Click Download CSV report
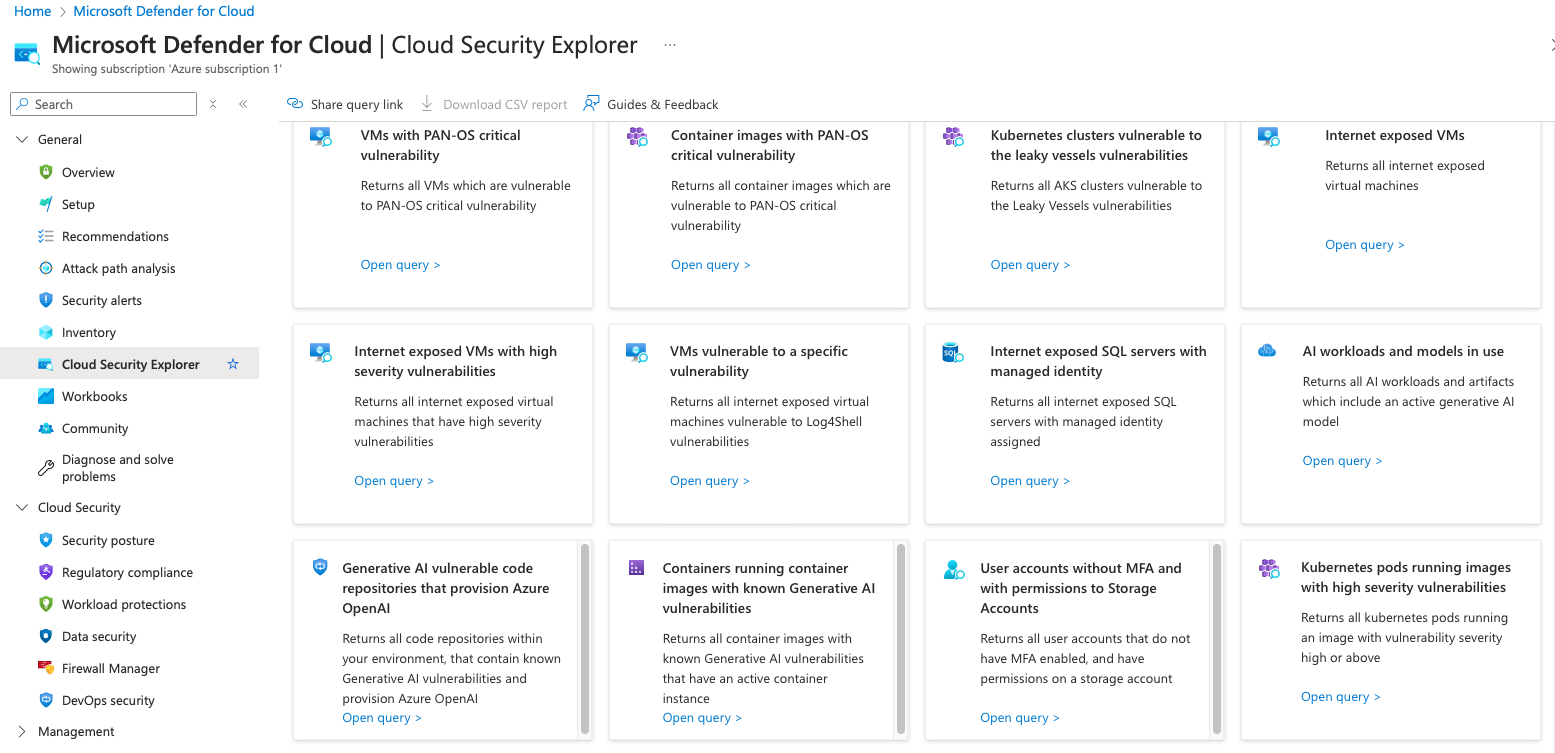The height and width of the screenshot is (753, 1555). pyautogui.click(x=494, y=104)
